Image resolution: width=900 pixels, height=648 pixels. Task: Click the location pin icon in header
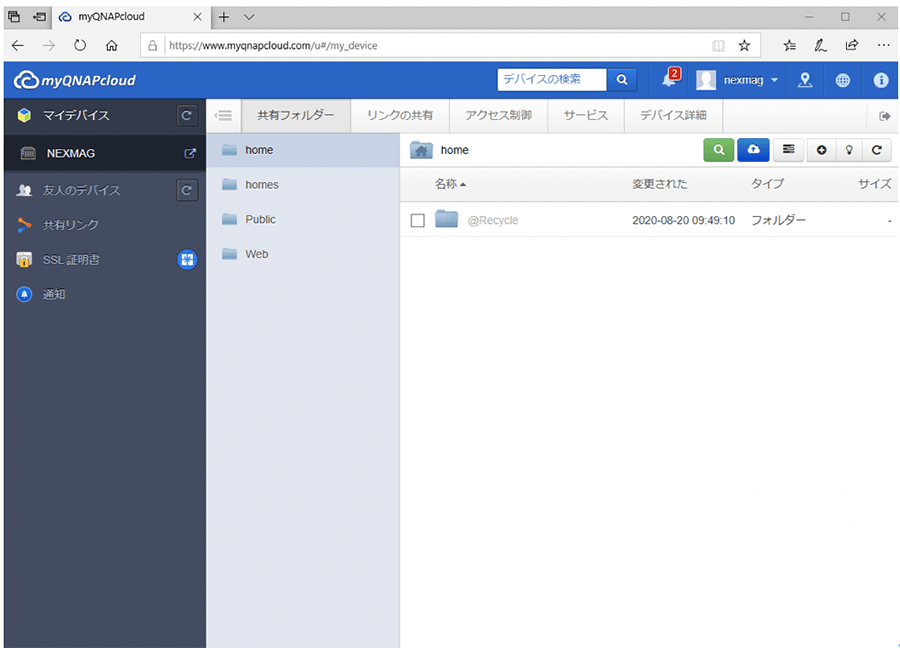pos(805,80)
